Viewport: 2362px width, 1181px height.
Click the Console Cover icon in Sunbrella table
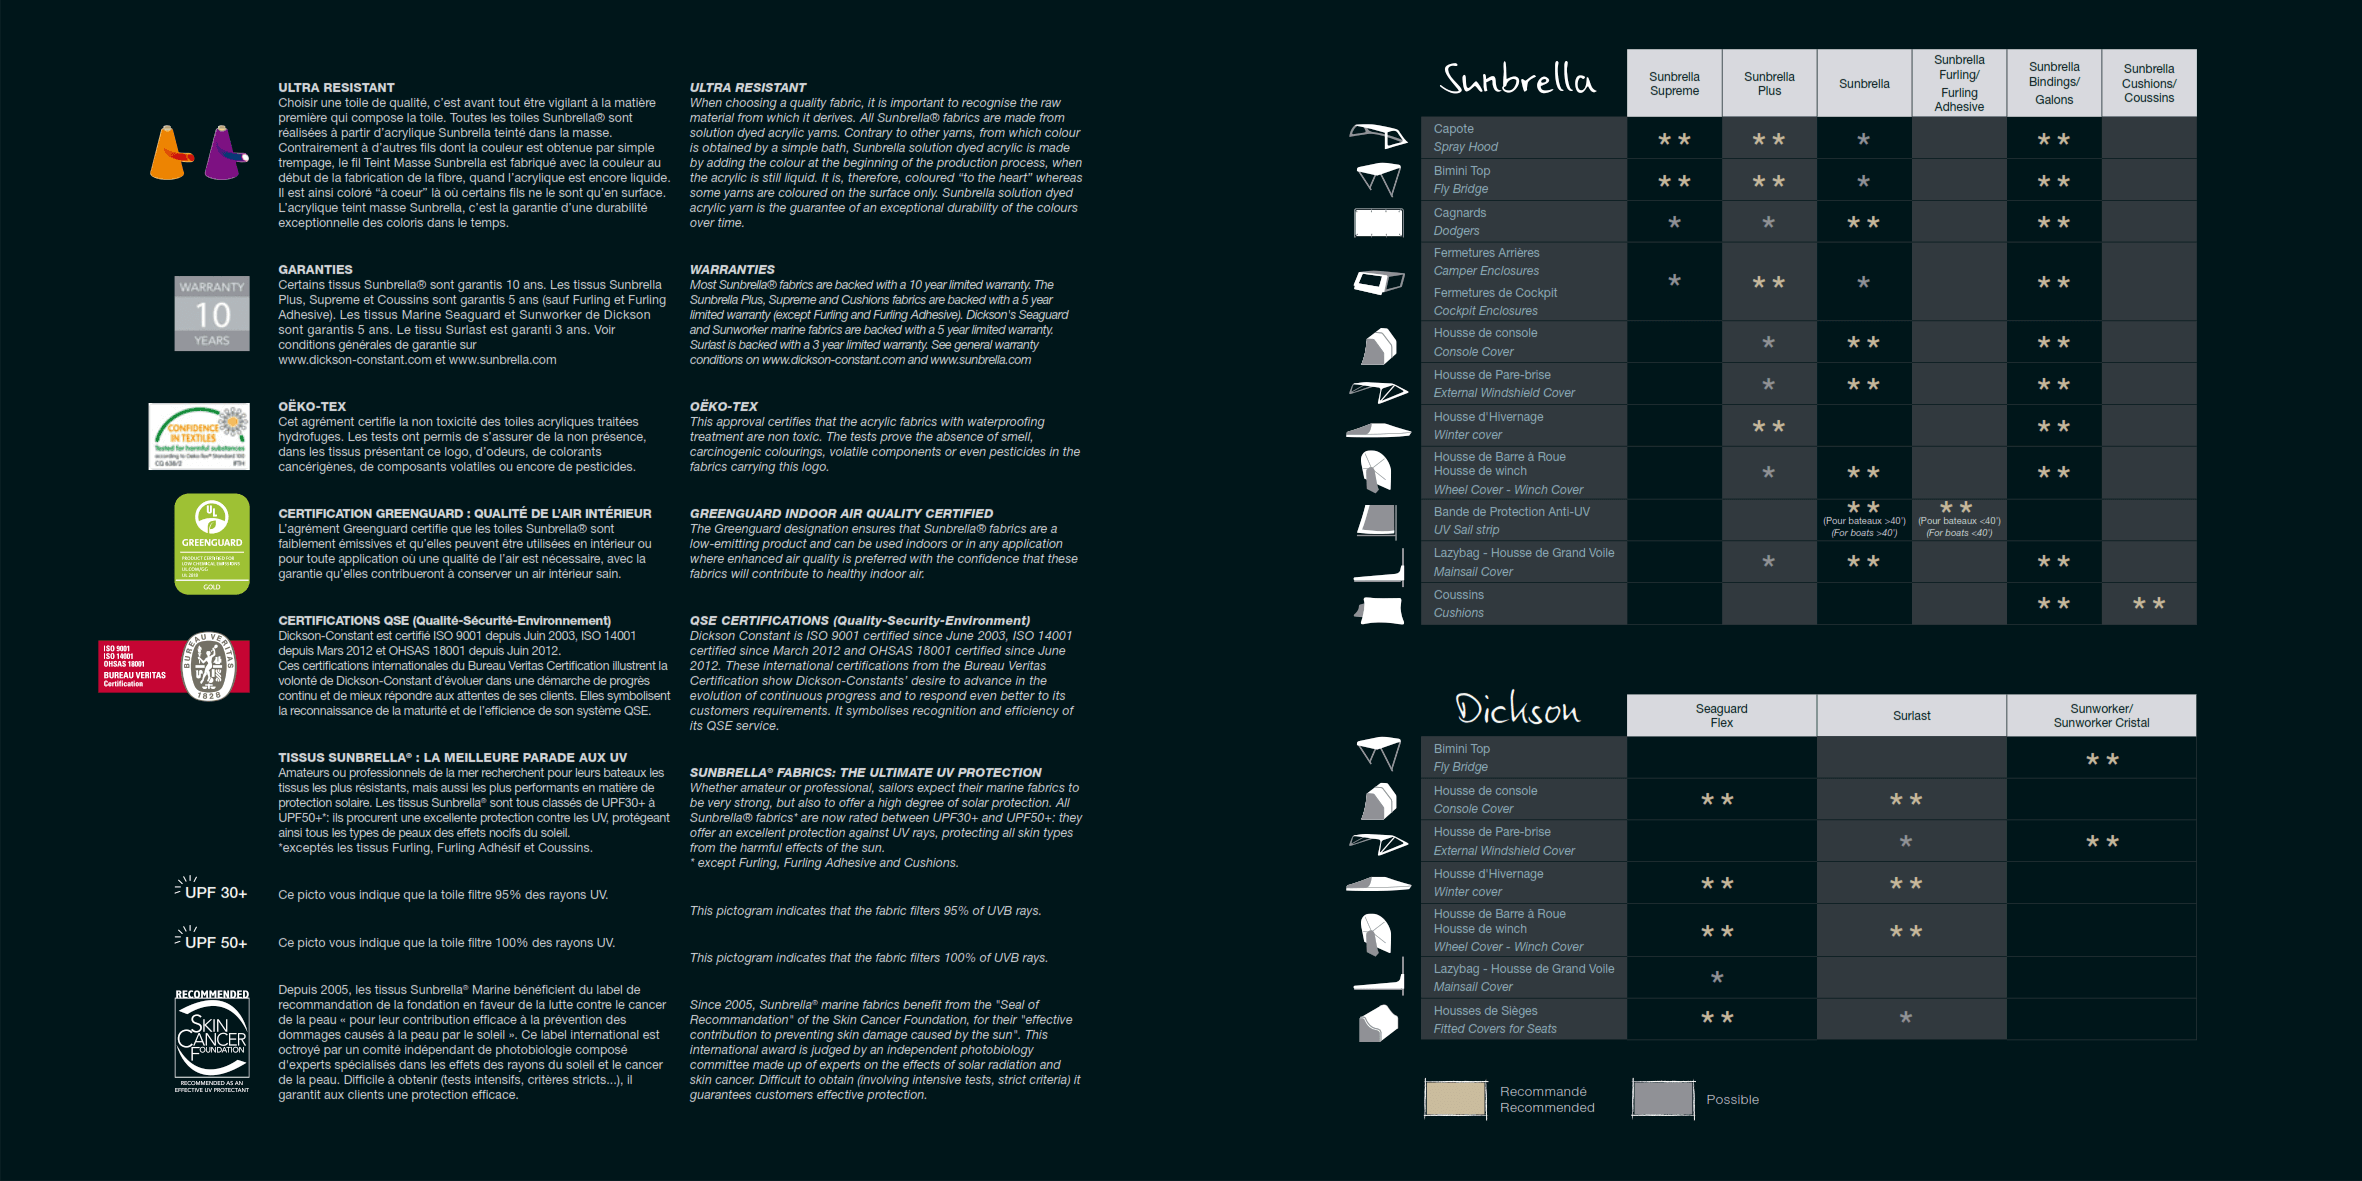(1378, 346)
